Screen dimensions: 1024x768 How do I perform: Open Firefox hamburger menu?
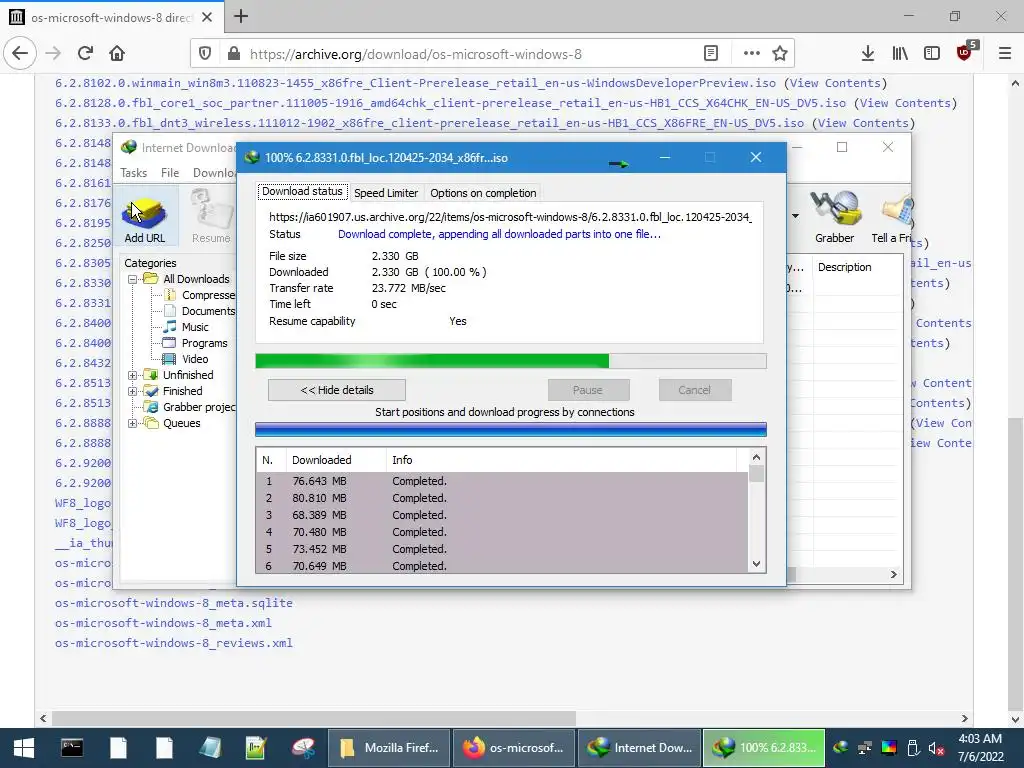click(x=1005, y=54)
